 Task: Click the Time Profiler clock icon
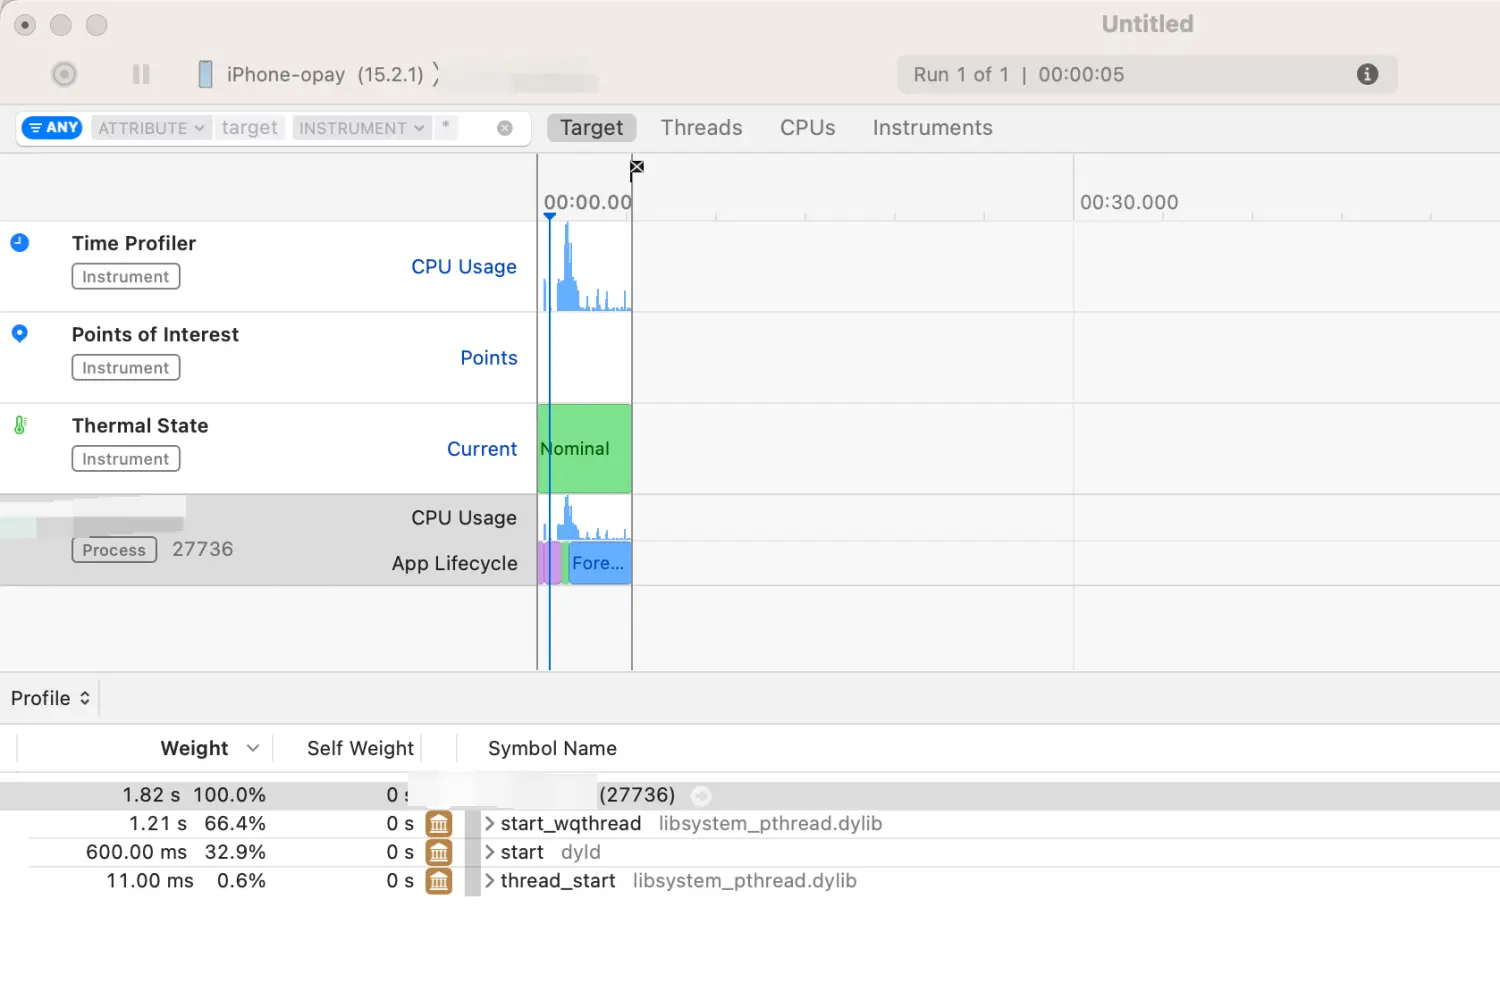20,243
